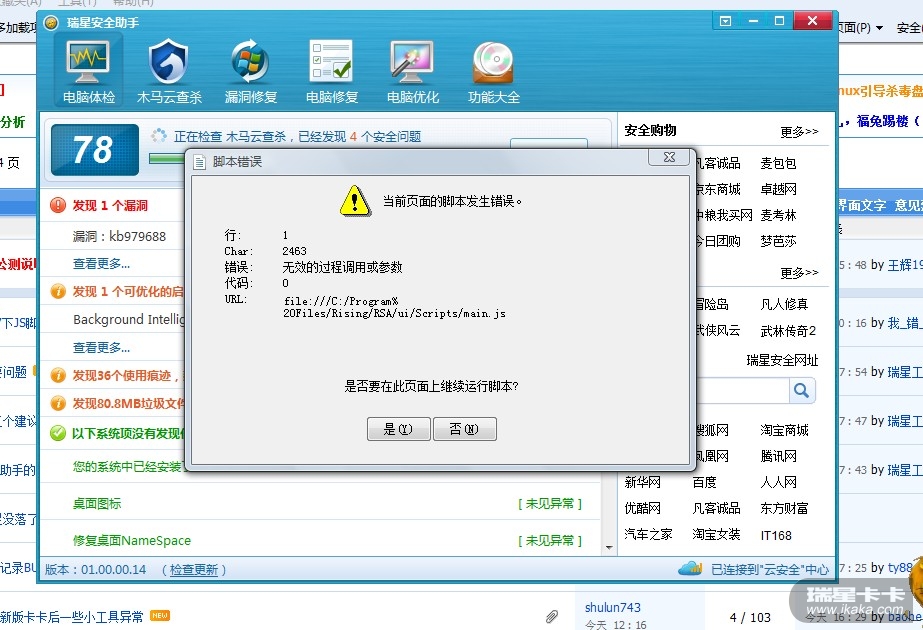This screenshot has height=630, width=923.
Task: Open the 优酷网 link
Action: coord(642,508)
